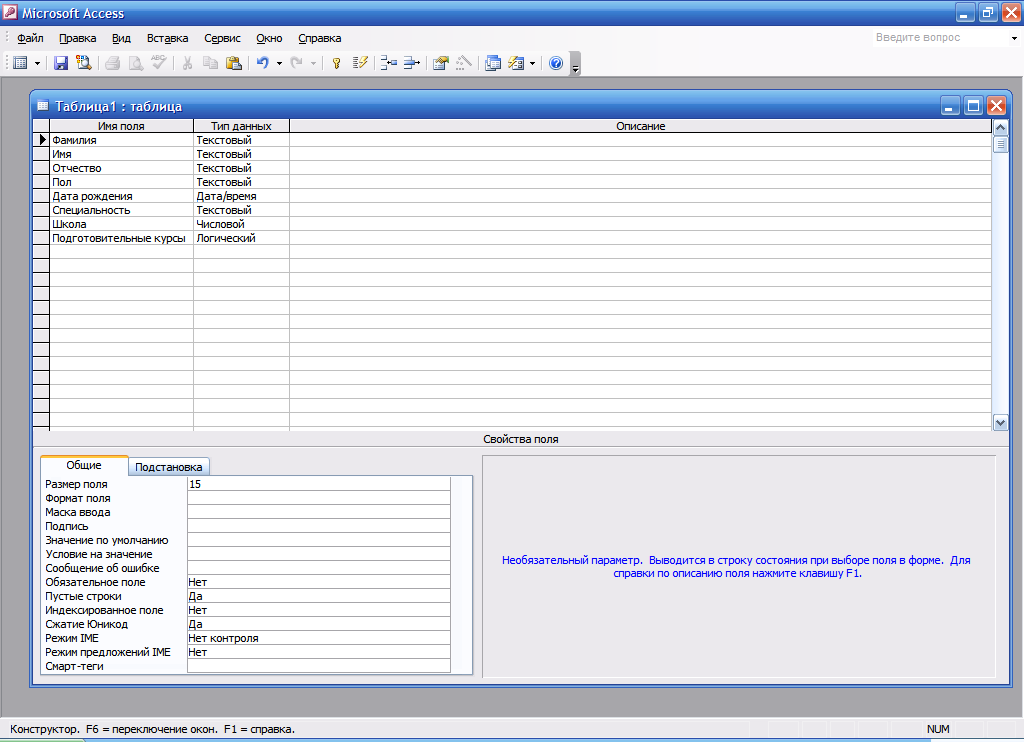
Task: Click the Подпись input box
Action: [x=319, y=526]
